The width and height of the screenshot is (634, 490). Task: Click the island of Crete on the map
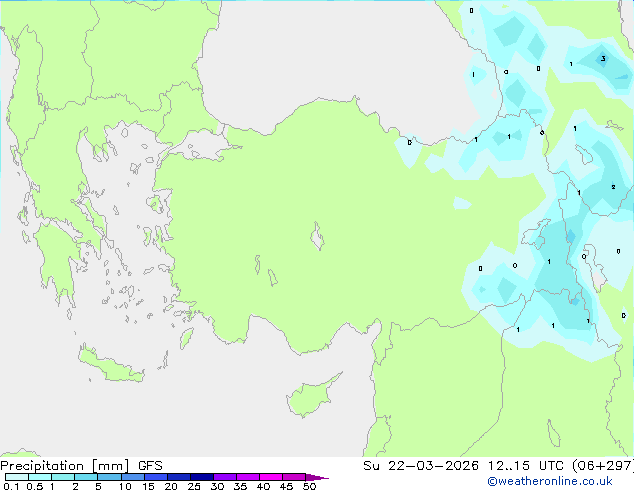pyautogui.click(x=110, y=365)
